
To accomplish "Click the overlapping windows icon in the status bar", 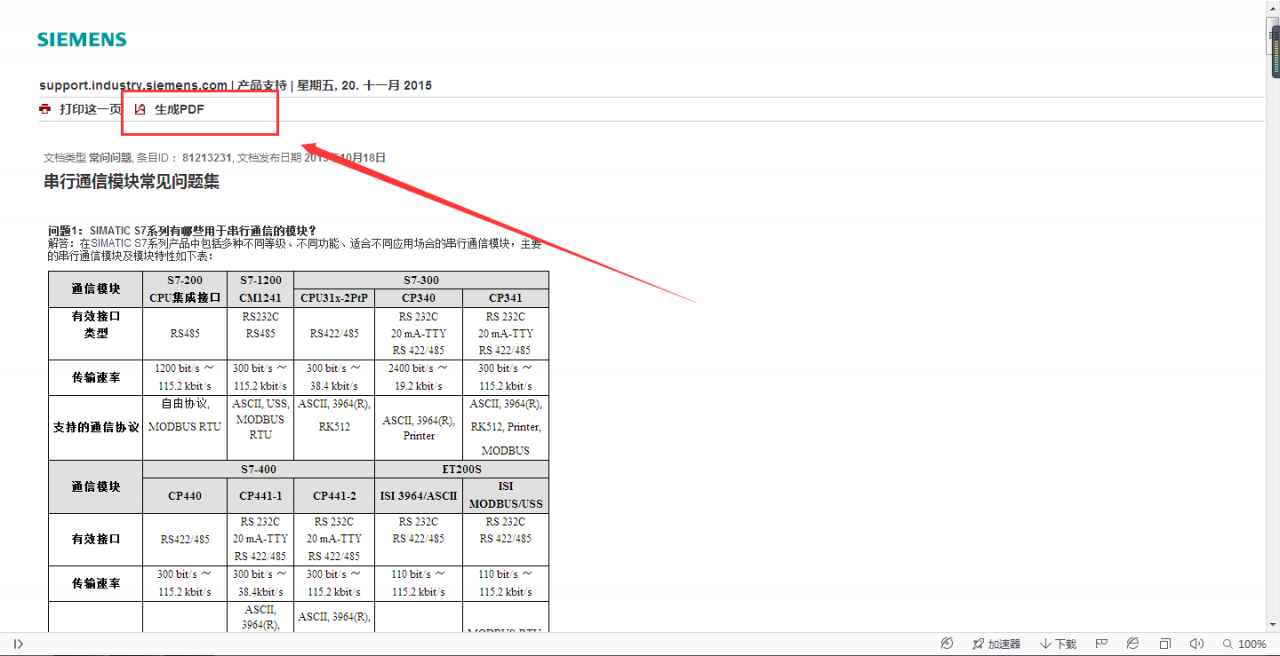I will tap(1165, 644).
